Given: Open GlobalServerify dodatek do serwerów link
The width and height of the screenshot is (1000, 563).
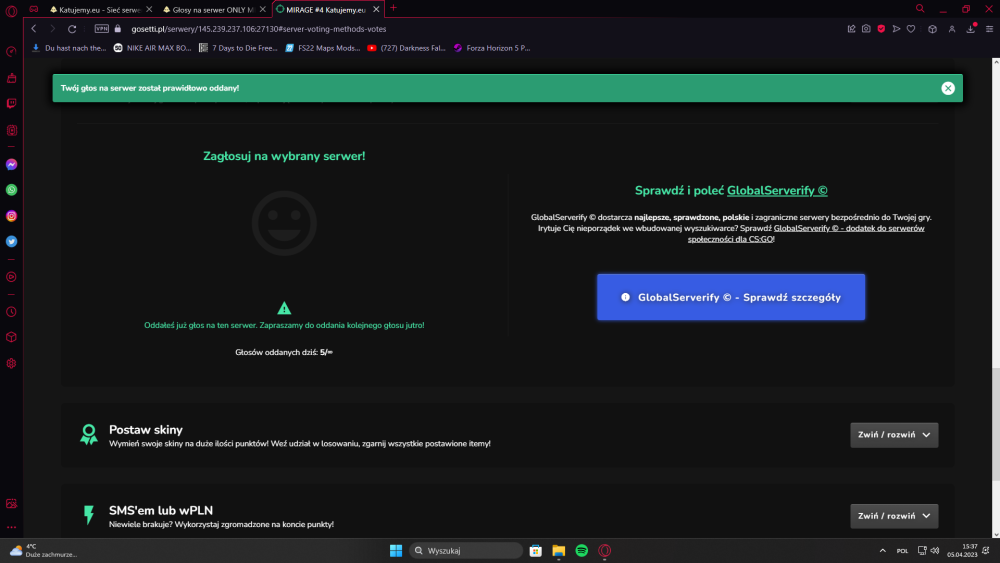Looking at the screenshot, I should pos(806,233).
